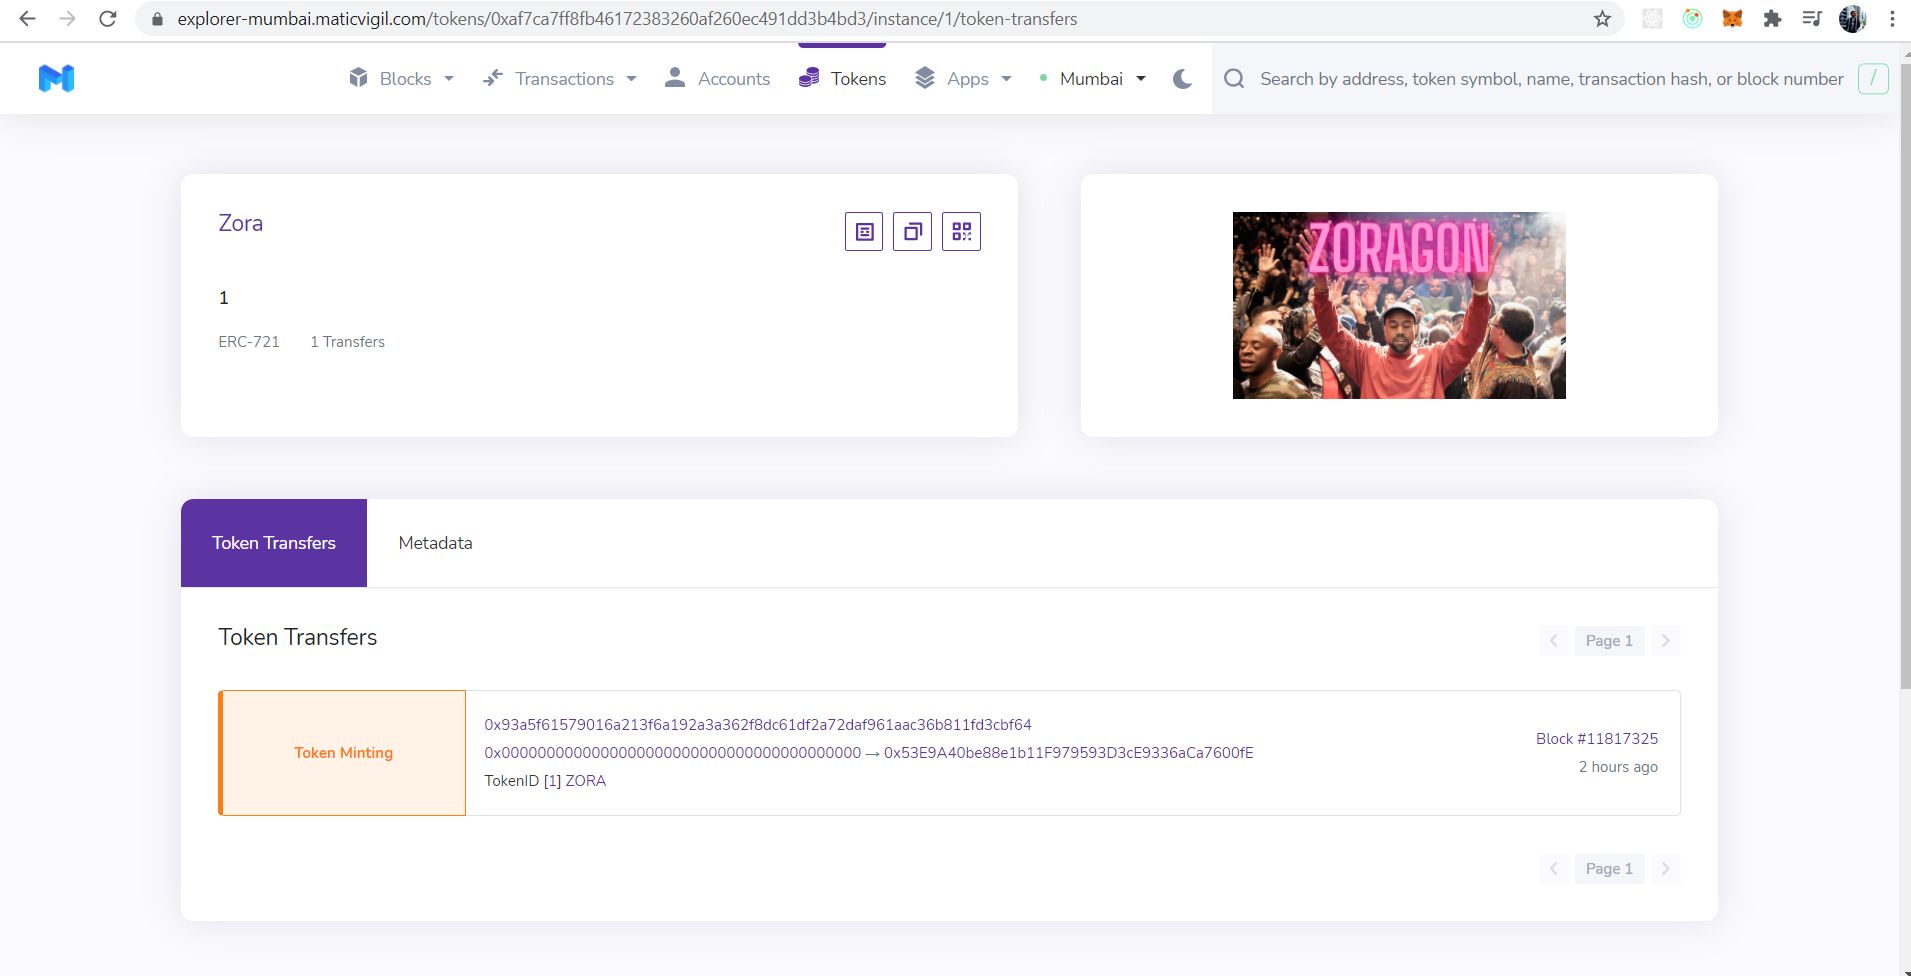The image size is (1911, 976).
Task: Expand the Transactions dropdown menu
Action: pyautogui.click(x=559, y=79)
